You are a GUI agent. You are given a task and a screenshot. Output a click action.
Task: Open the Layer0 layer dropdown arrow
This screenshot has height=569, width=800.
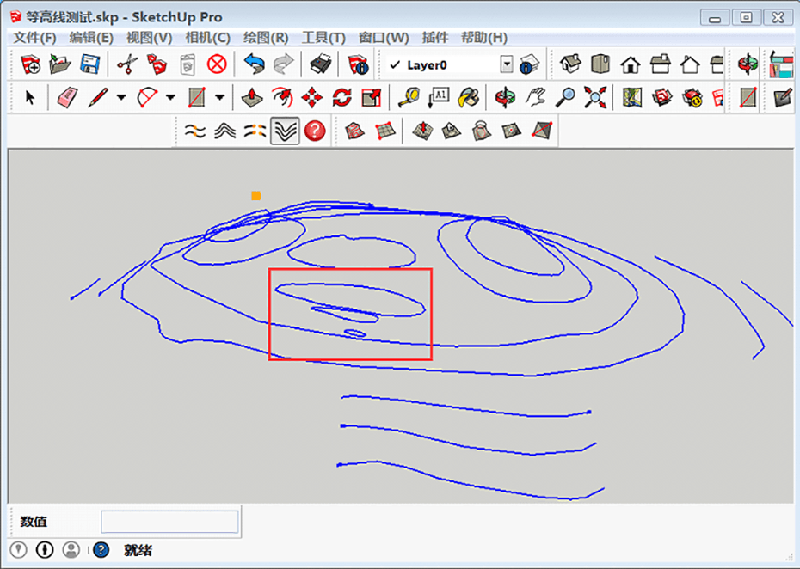point(507,64)
